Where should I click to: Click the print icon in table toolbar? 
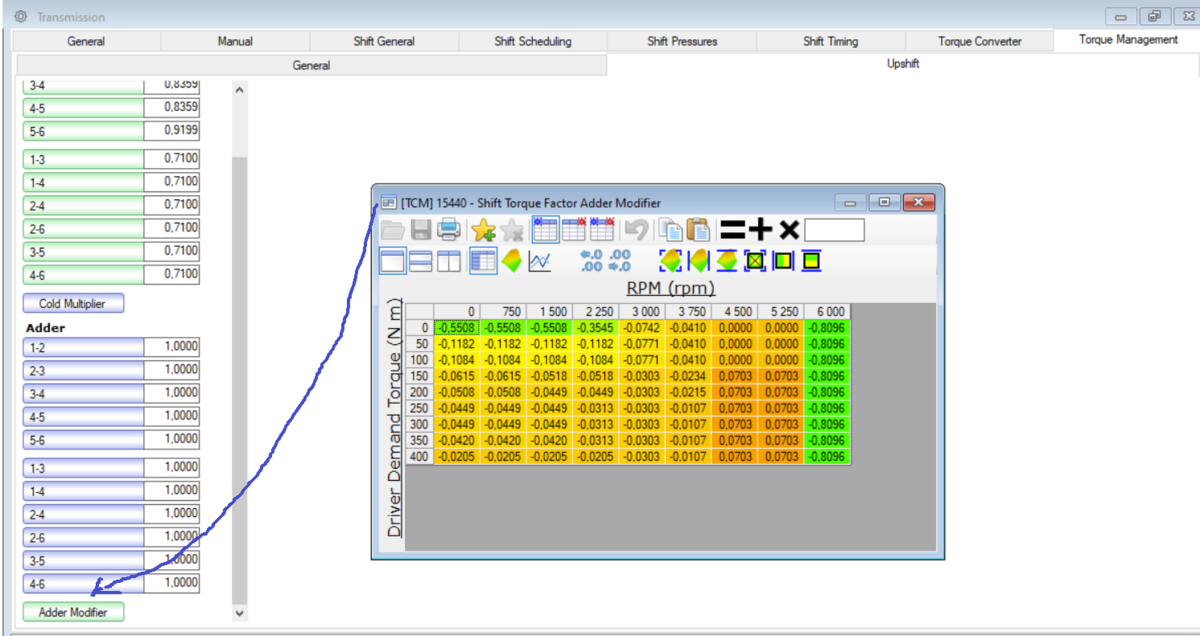(449, 230)
